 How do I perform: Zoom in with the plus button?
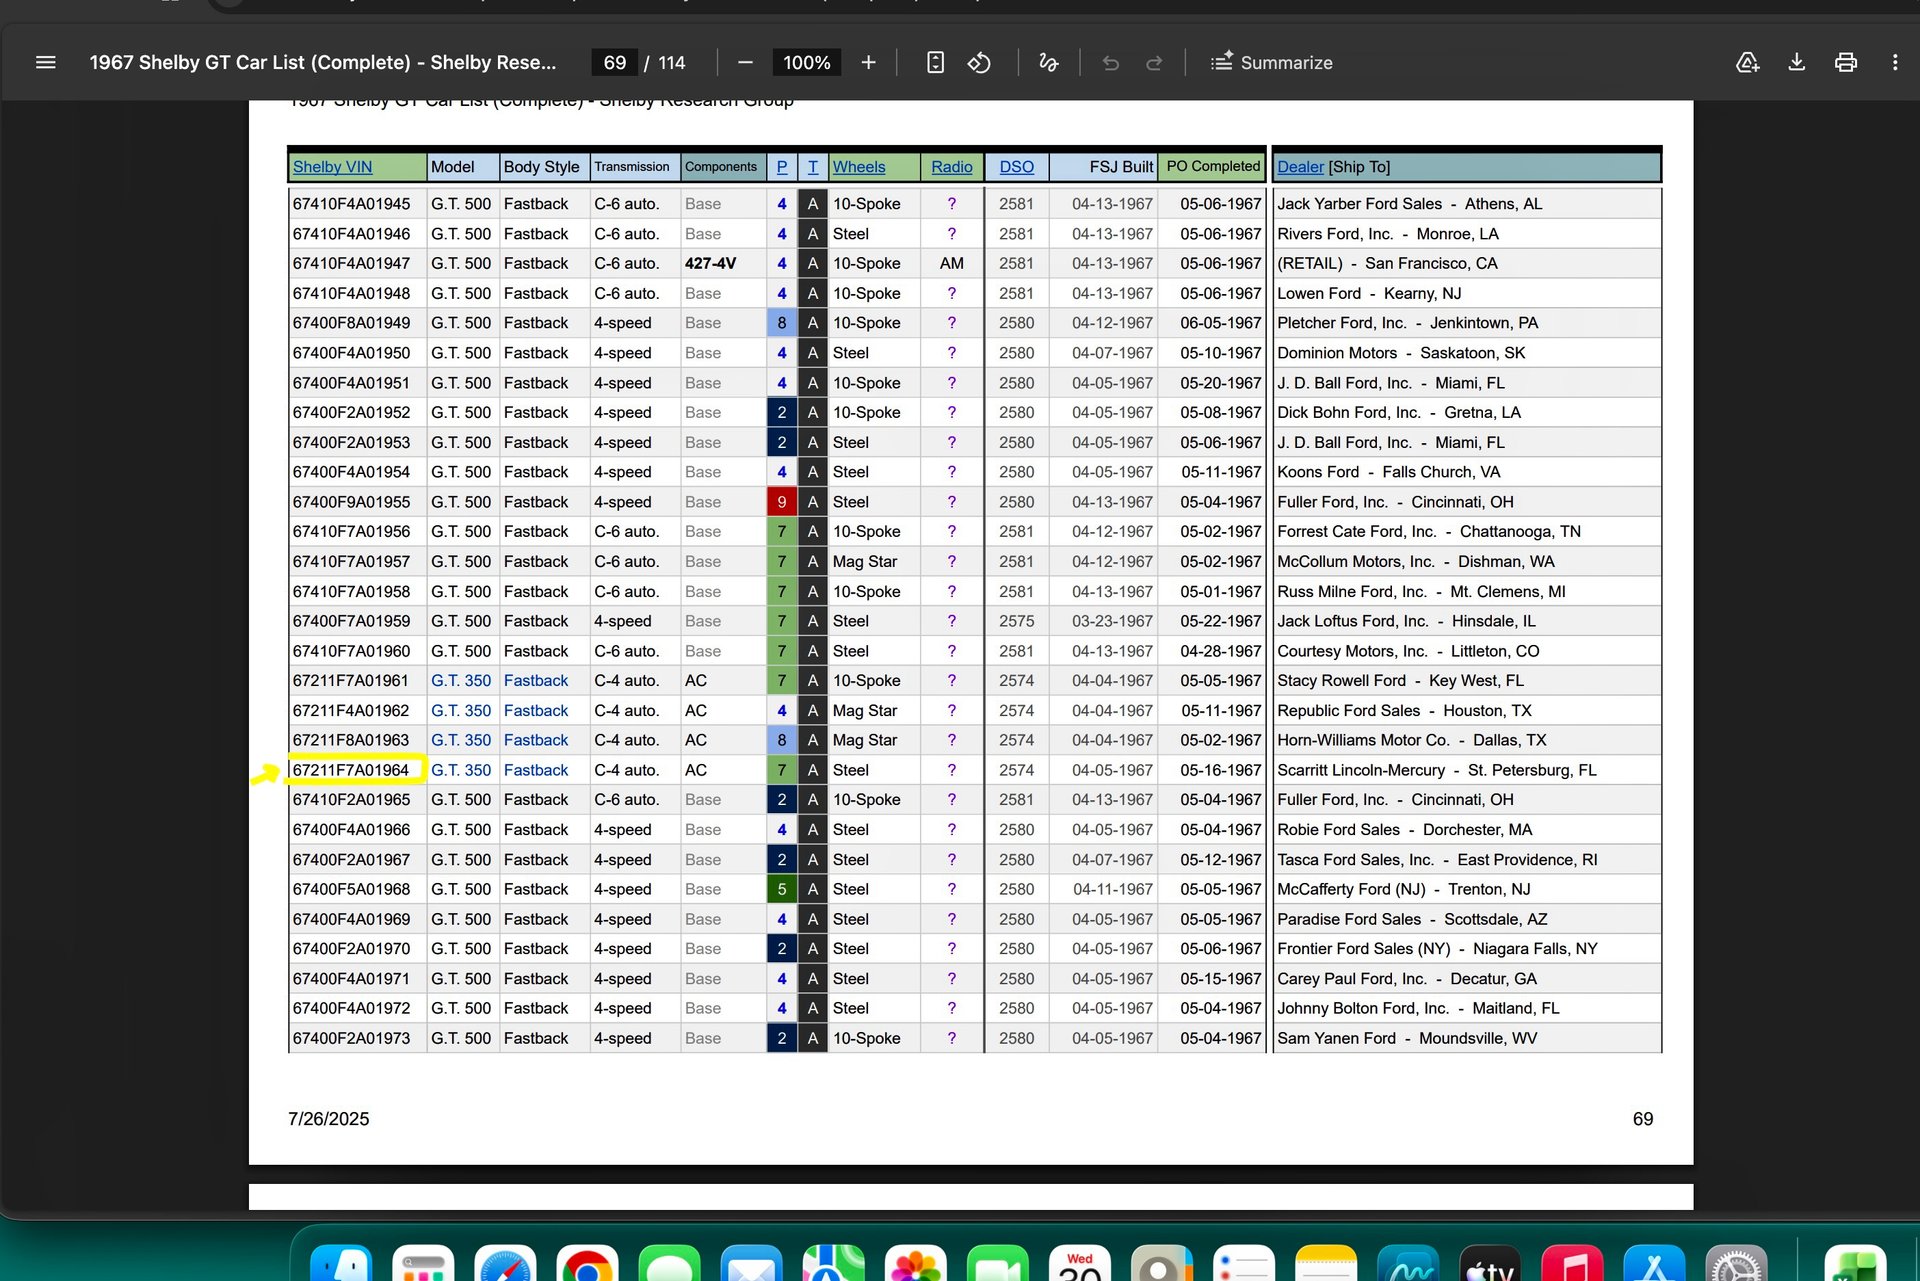coord(868,62)
